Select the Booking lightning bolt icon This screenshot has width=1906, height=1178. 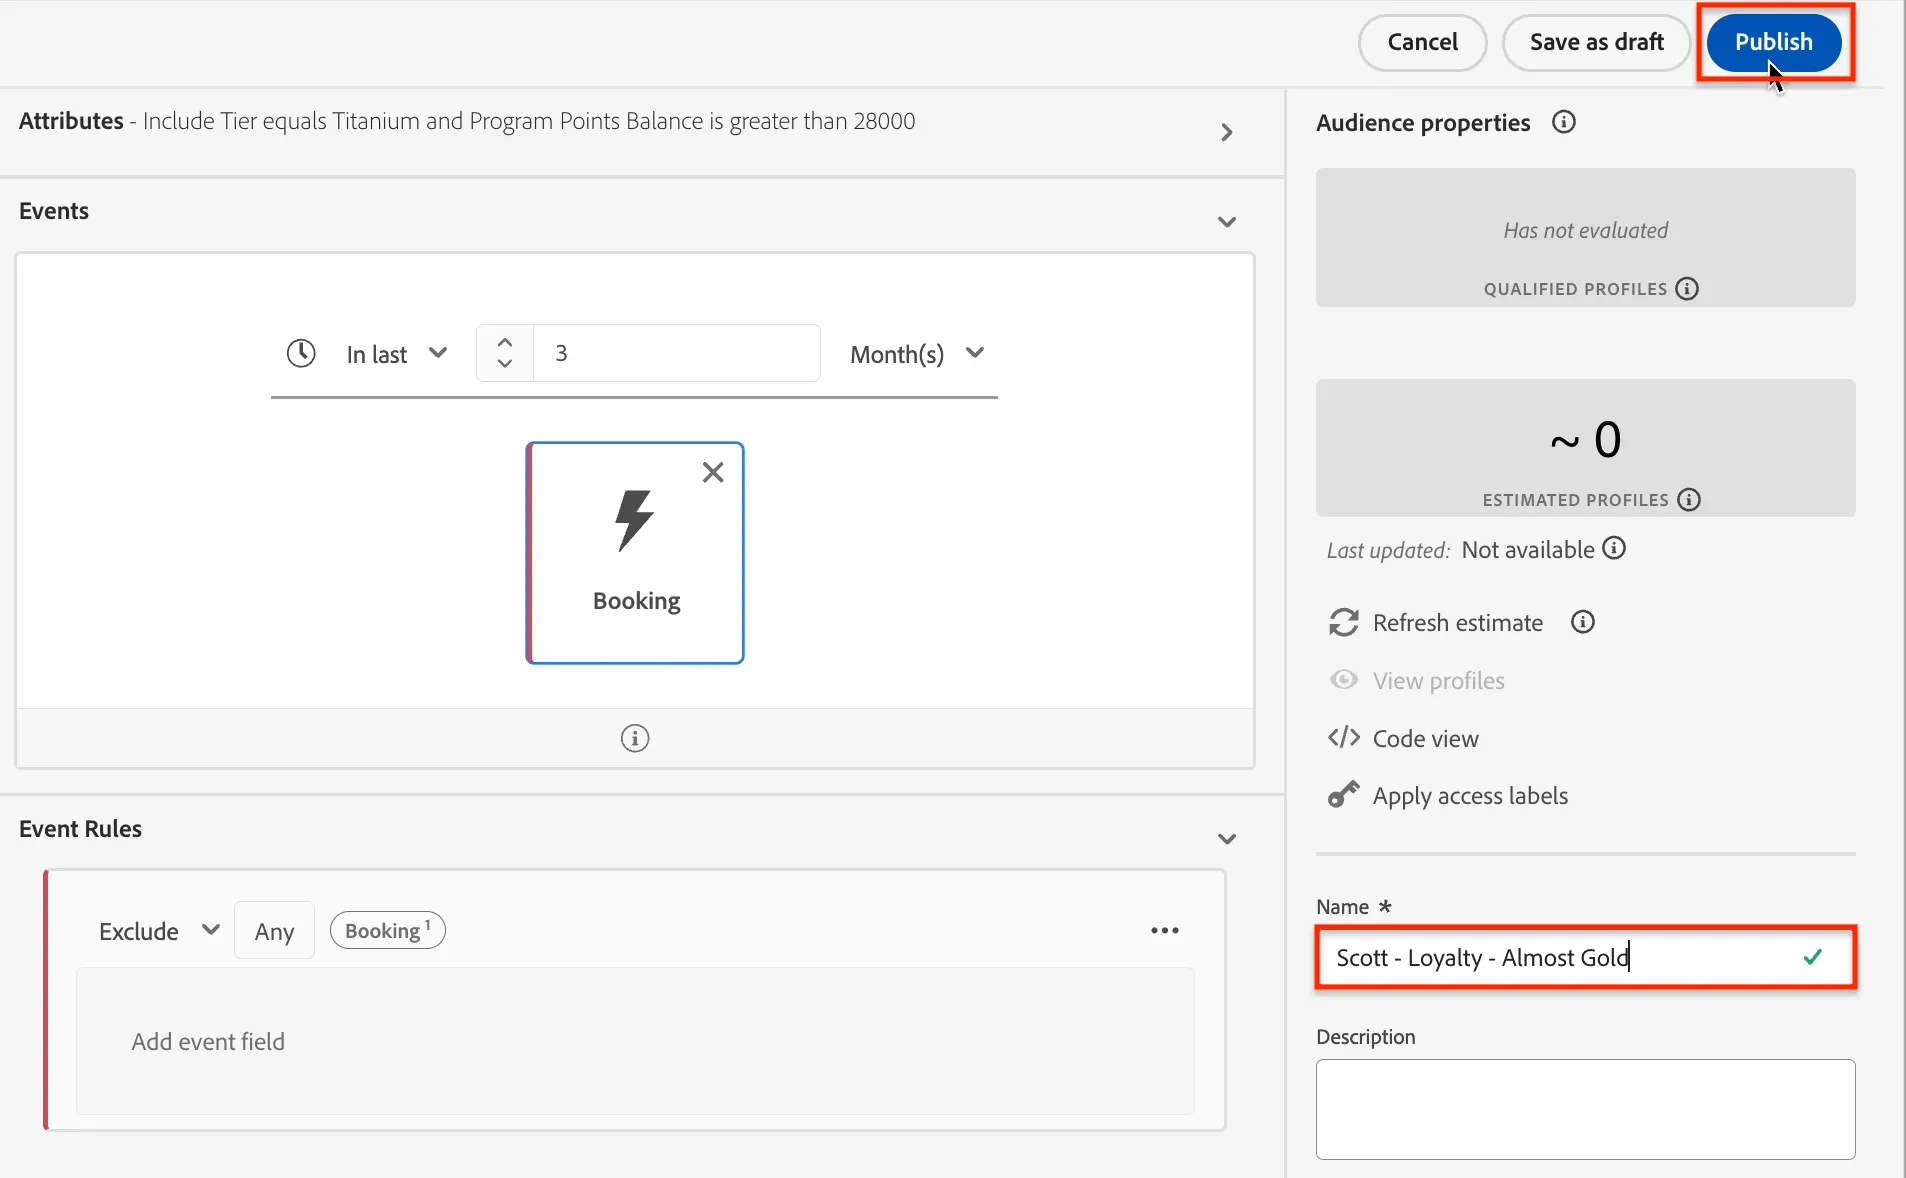[x=634, y=520]
